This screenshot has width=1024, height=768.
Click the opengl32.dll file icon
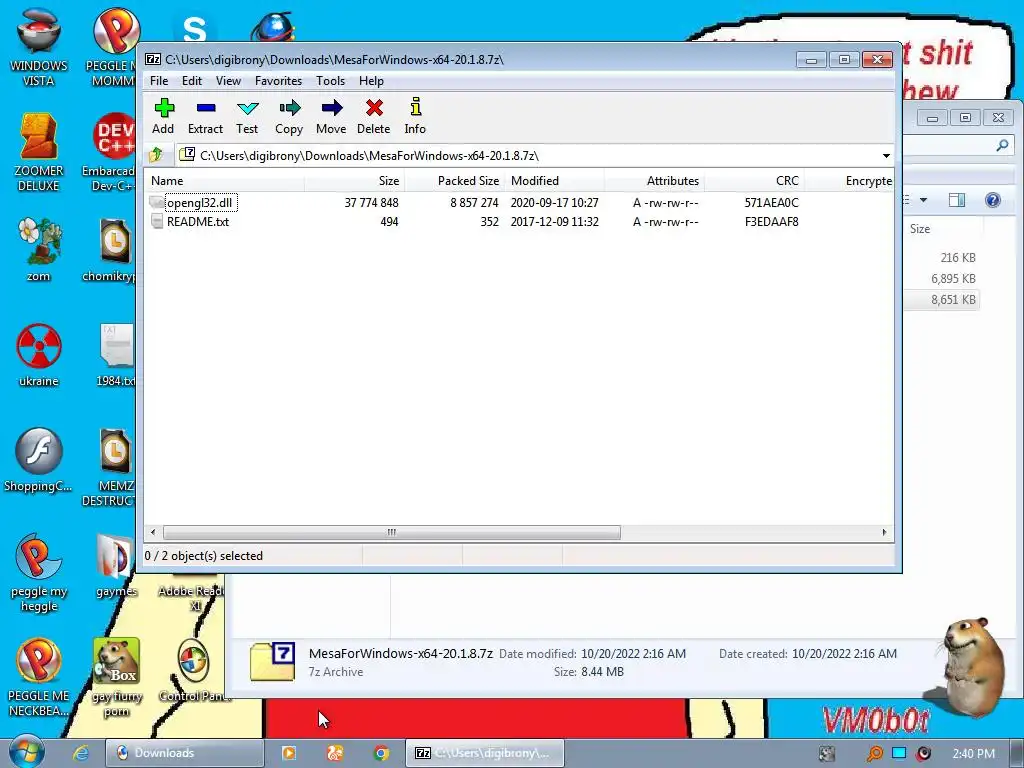click(156, 202)
